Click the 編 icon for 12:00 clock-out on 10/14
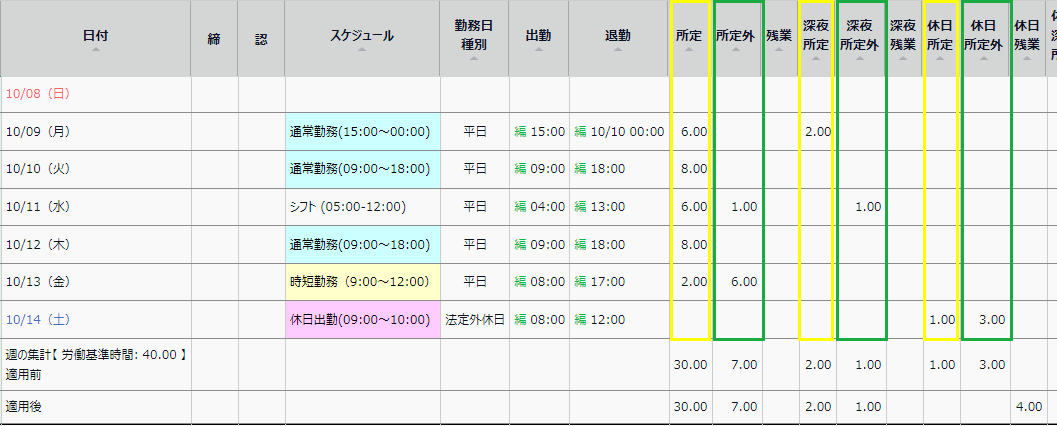The width and height of the screenshot is (1057, 426). (x=580, y=320)
